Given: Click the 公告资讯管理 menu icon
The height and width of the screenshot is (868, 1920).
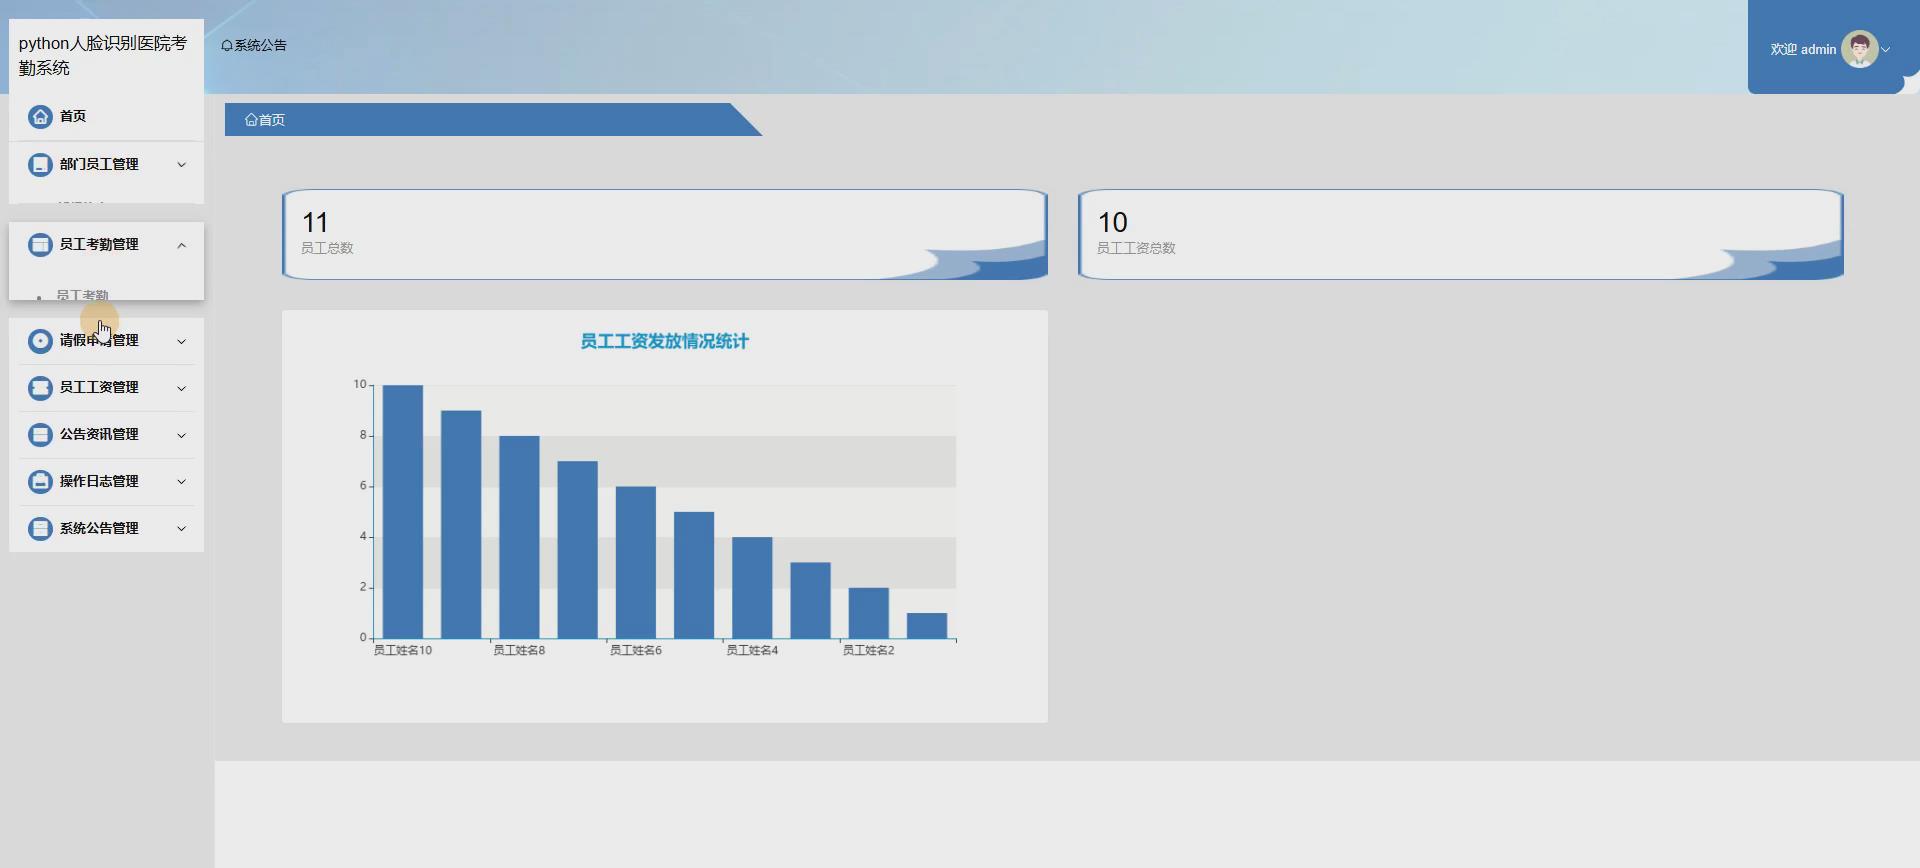Looking at the screenshot, I should pos(40,435).
